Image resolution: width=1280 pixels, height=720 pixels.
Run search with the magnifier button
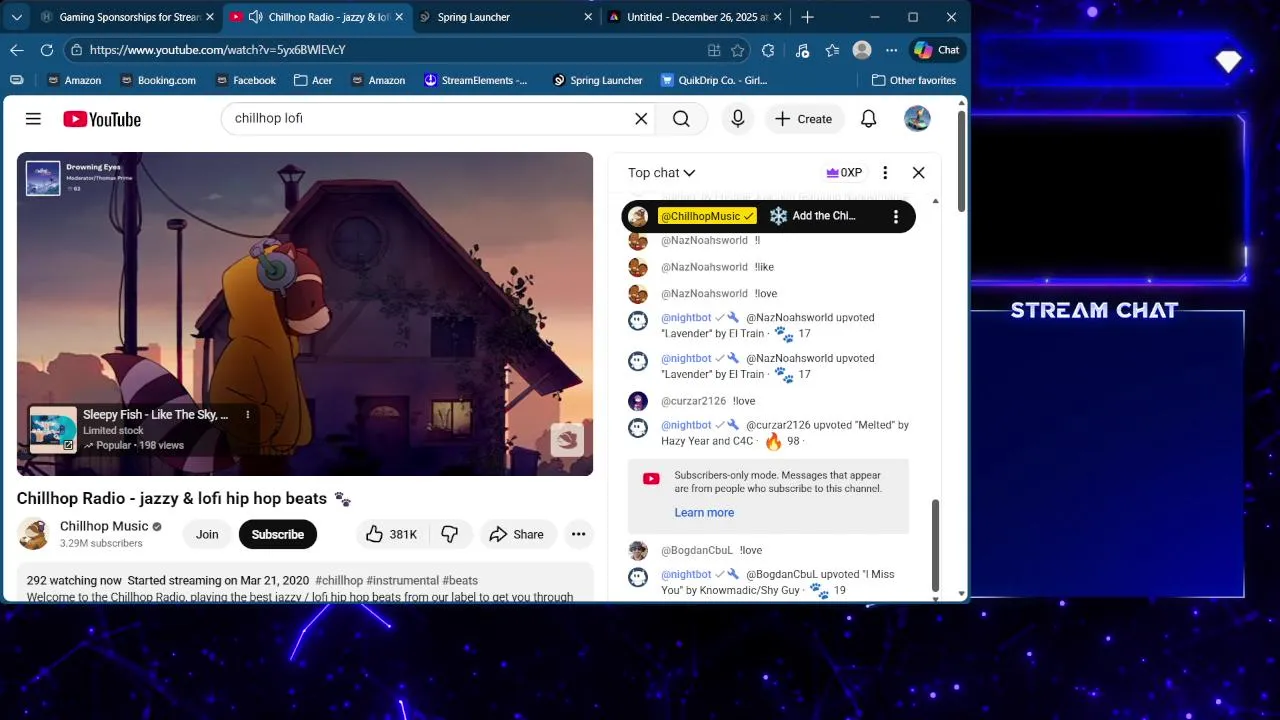click(681, 119)
